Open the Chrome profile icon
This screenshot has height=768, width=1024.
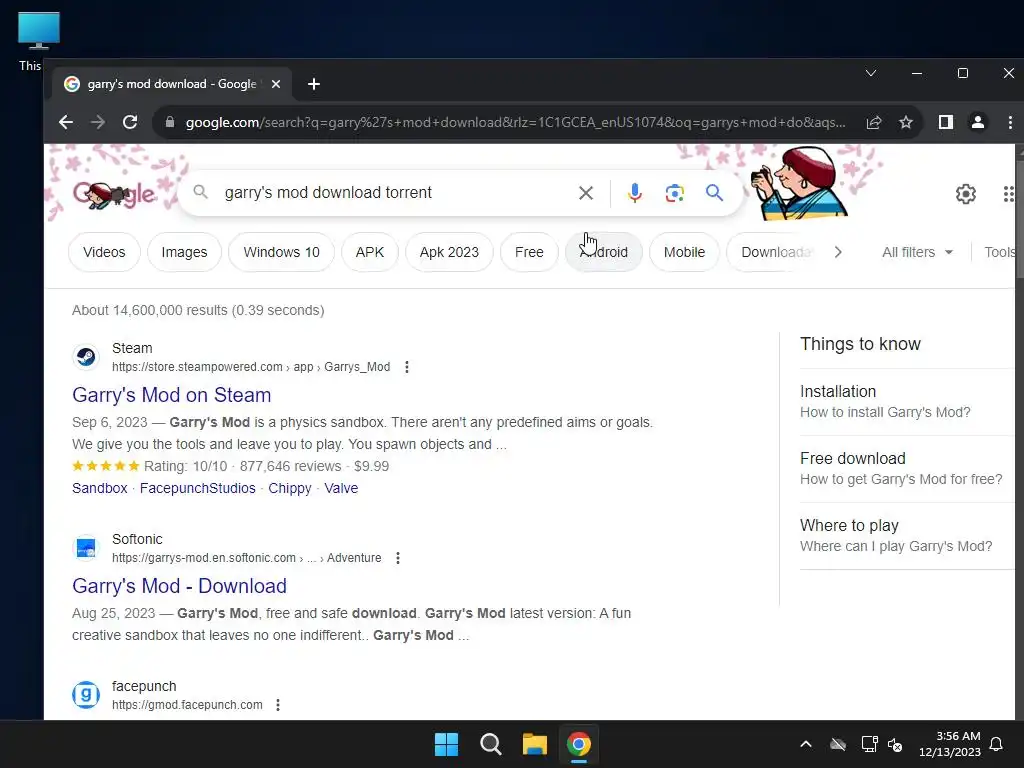pyautogui.click(x=978, y=122)
